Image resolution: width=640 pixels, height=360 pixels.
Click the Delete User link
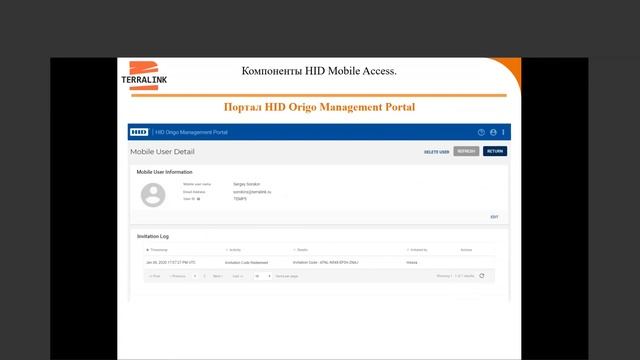(436, 152)
